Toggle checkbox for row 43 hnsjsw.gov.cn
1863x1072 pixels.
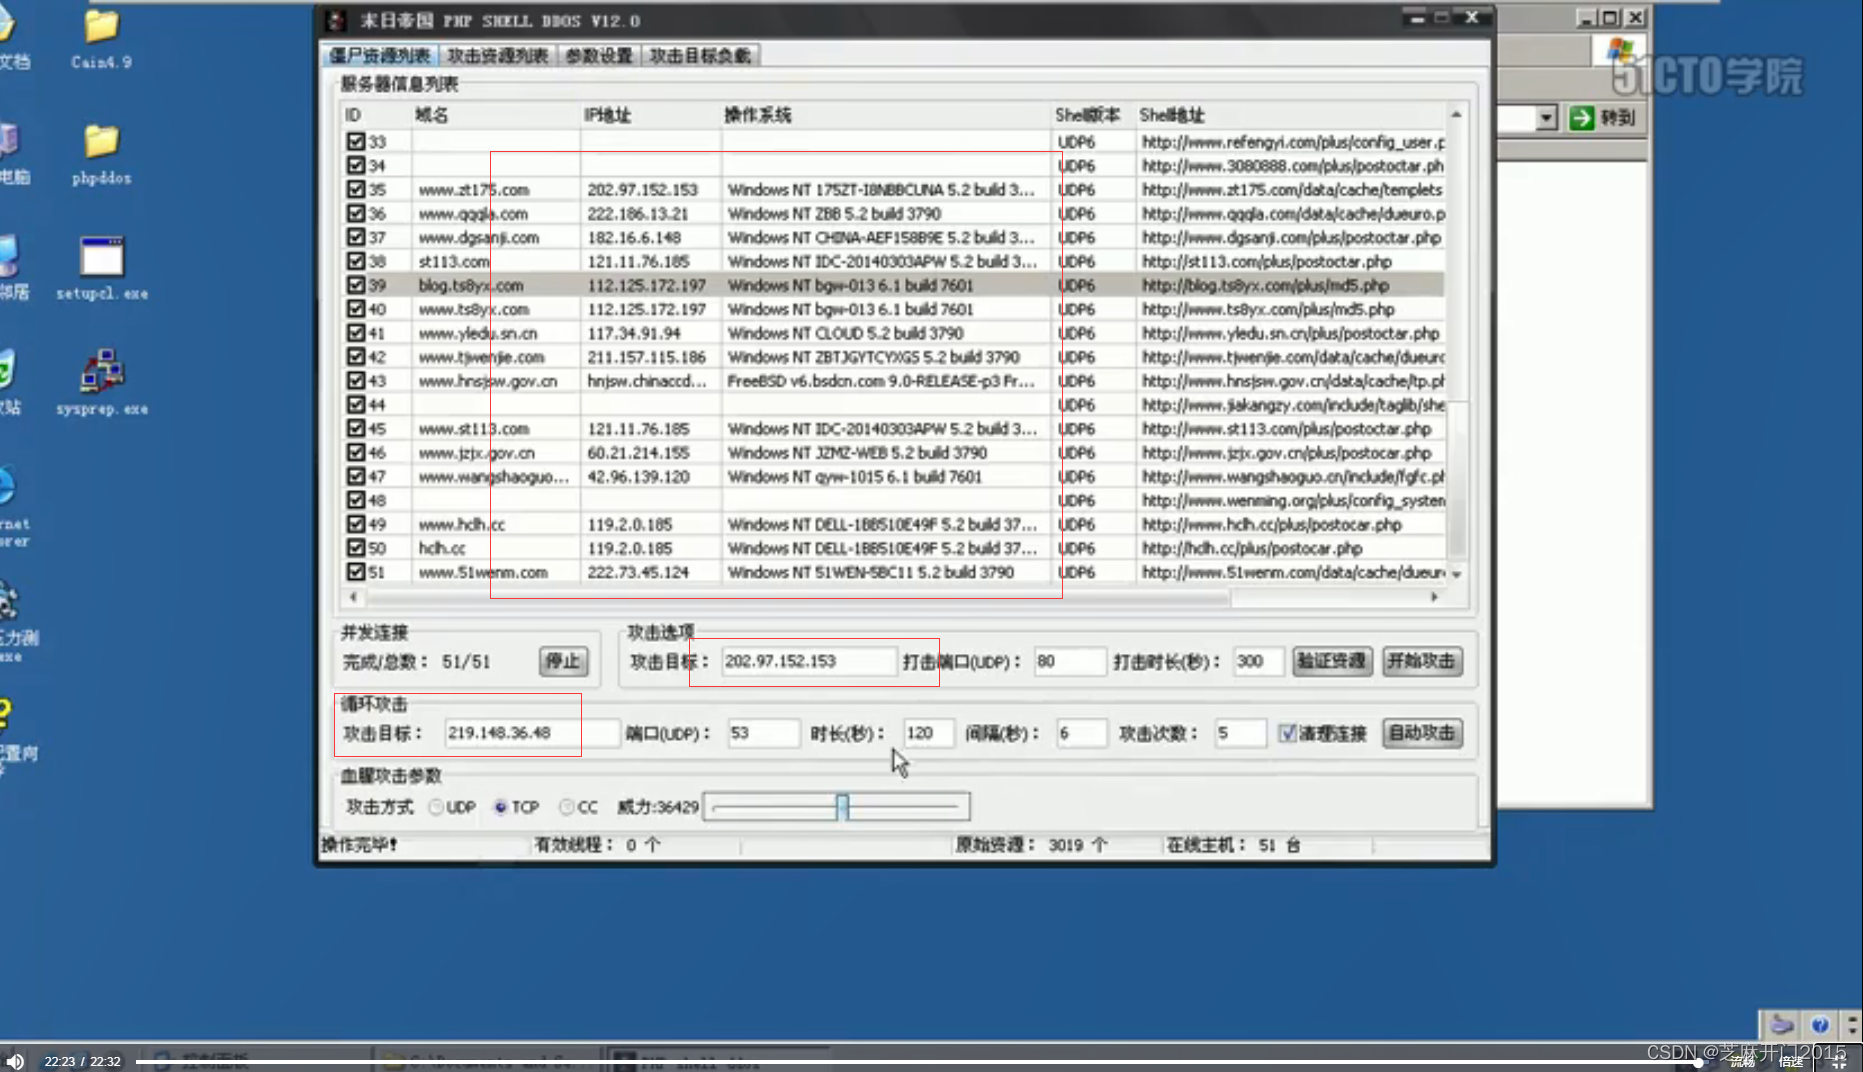click(x=355, y=381)
